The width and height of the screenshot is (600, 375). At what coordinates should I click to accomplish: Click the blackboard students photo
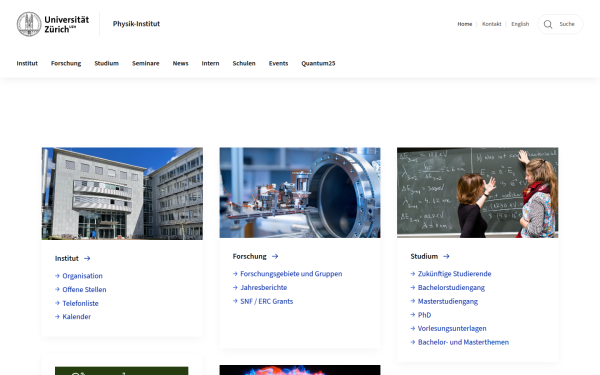click(x=478, y=192)
